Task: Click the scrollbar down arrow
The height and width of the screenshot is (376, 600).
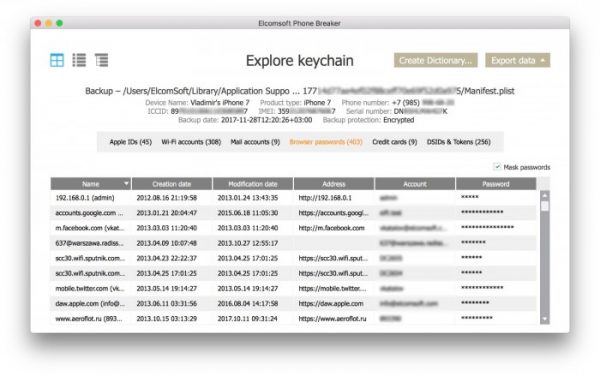Action: click(545, 319)
